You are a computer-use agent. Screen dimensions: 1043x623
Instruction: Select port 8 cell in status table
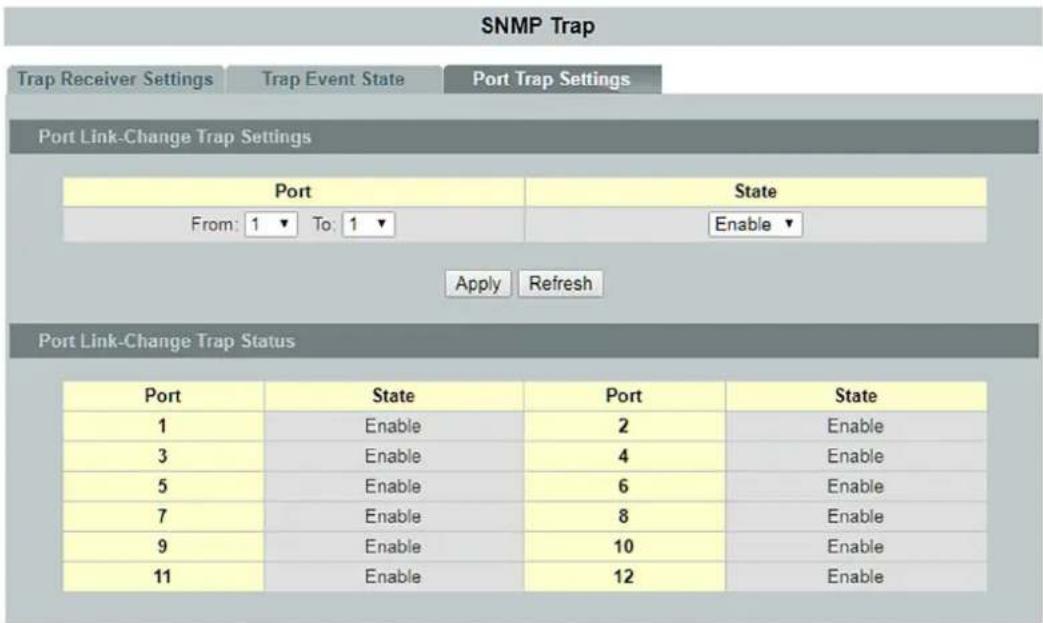tap(624, 516)
